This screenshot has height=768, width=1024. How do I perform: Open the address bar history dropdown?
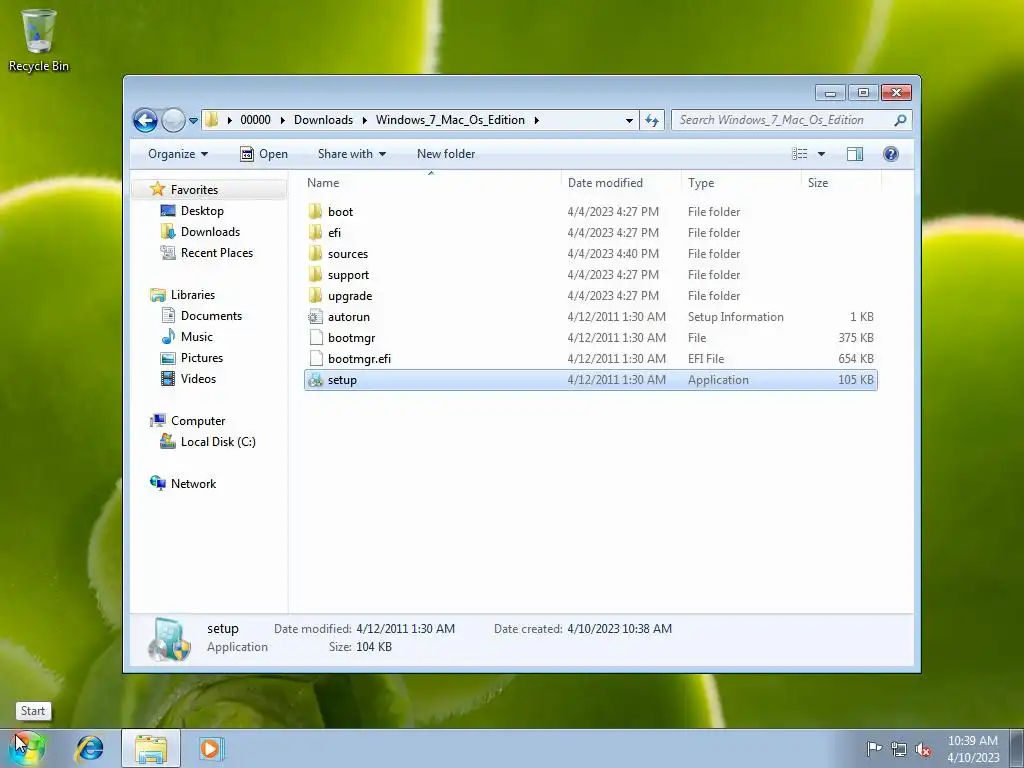[629, 120]
